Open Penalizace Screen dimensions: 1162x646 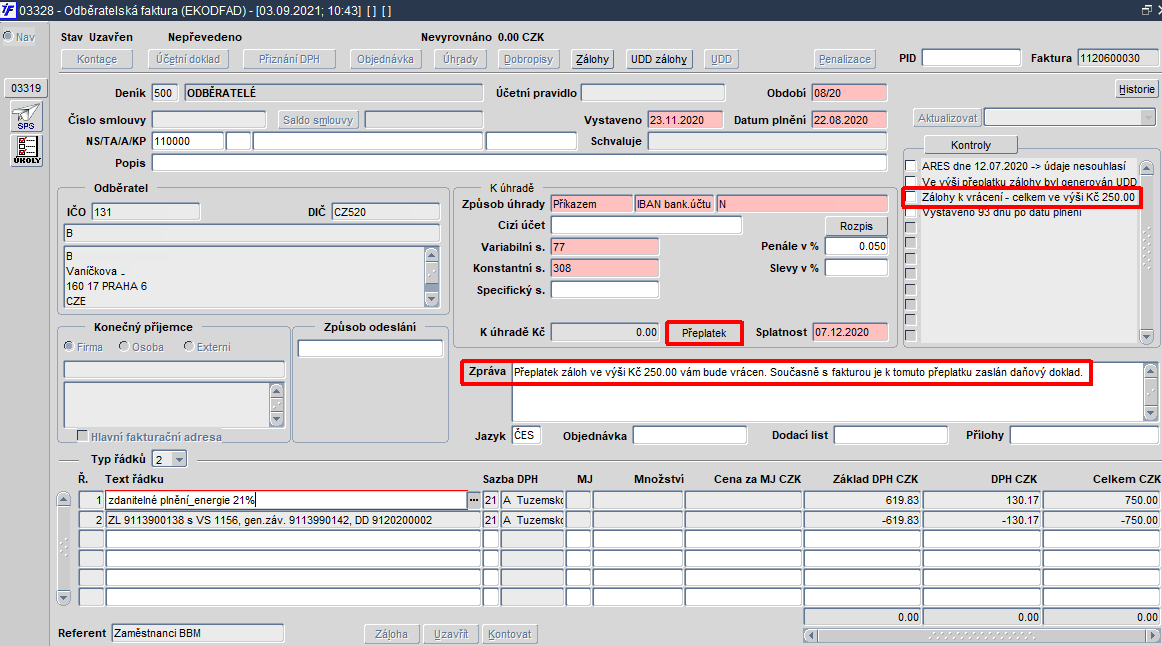click(x=845, y=59)
